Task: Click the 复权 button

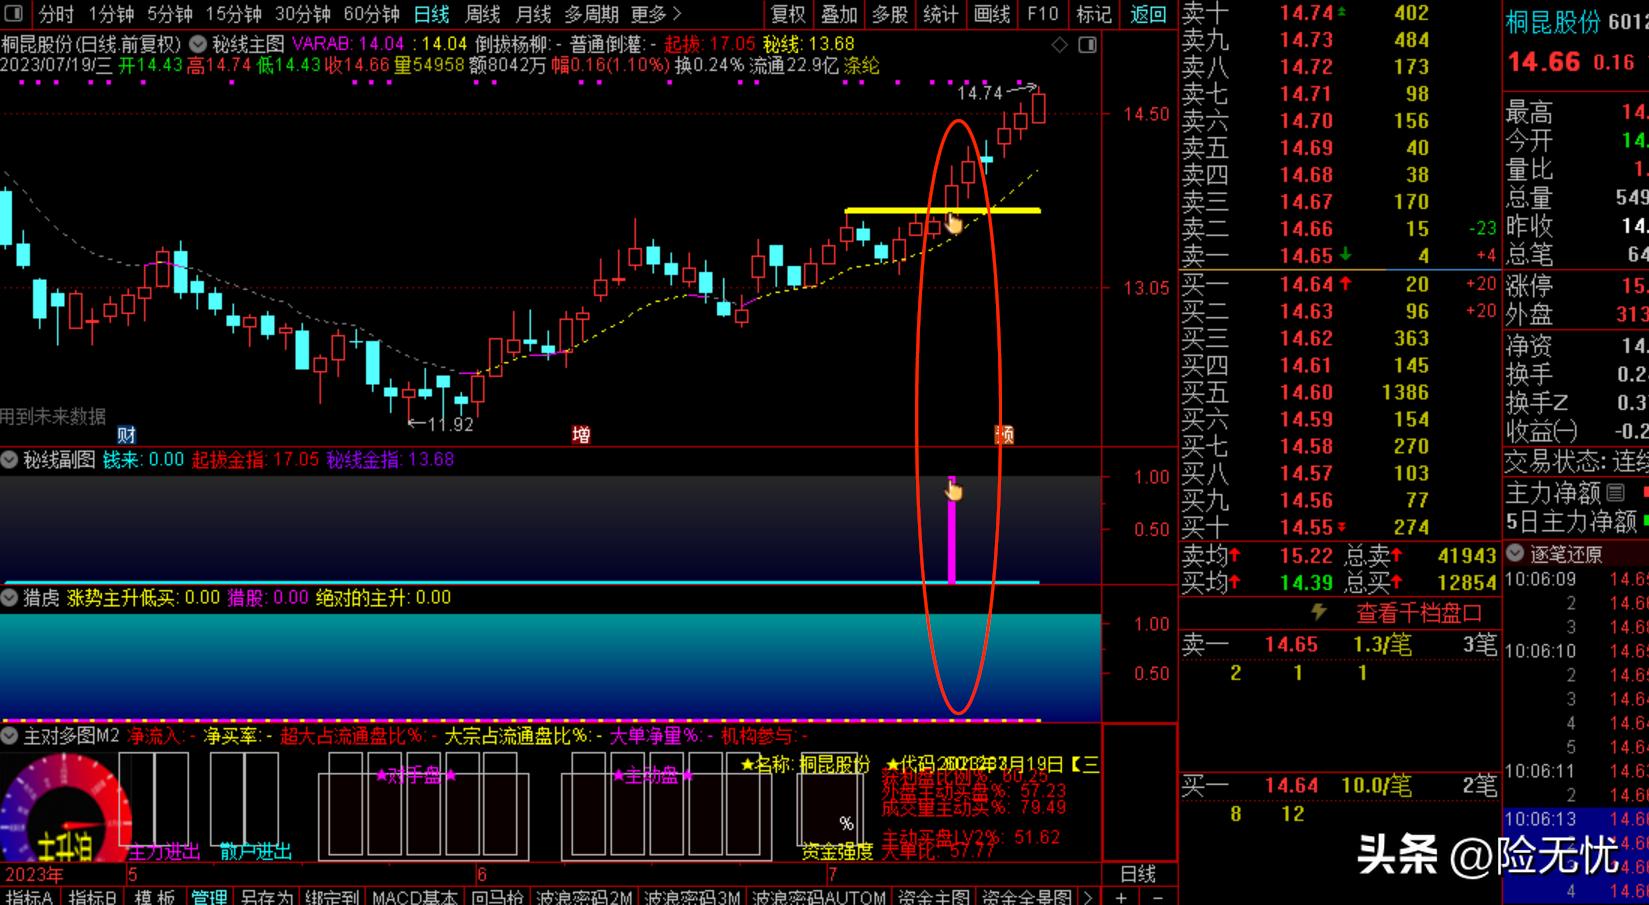Action: (788, 14)
